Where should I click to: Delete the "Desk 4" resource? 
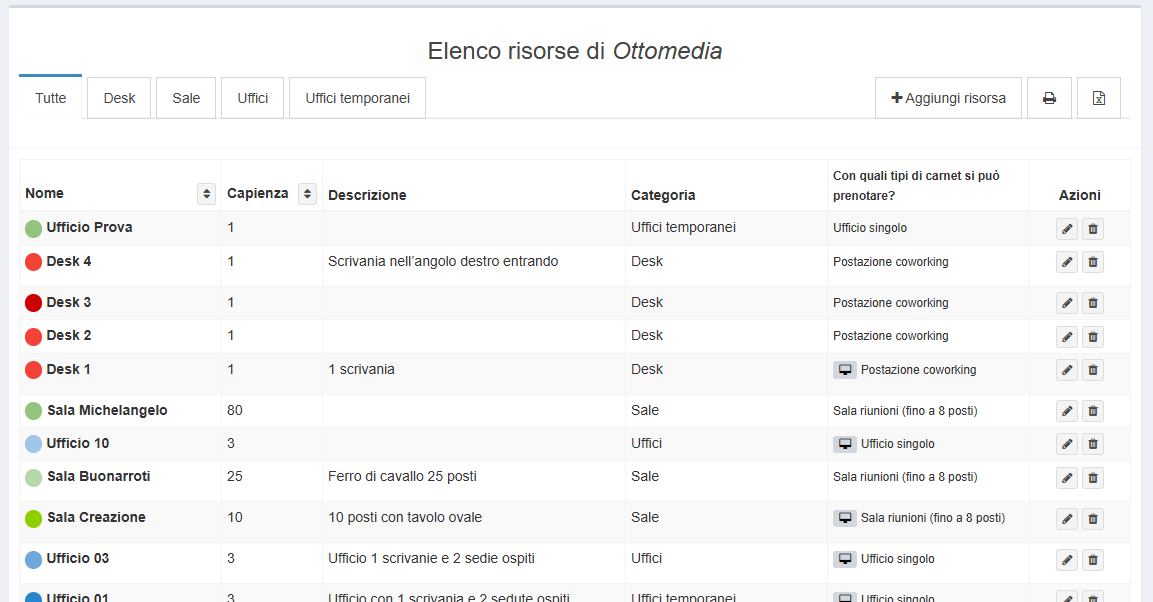(x=1093, y=261)
